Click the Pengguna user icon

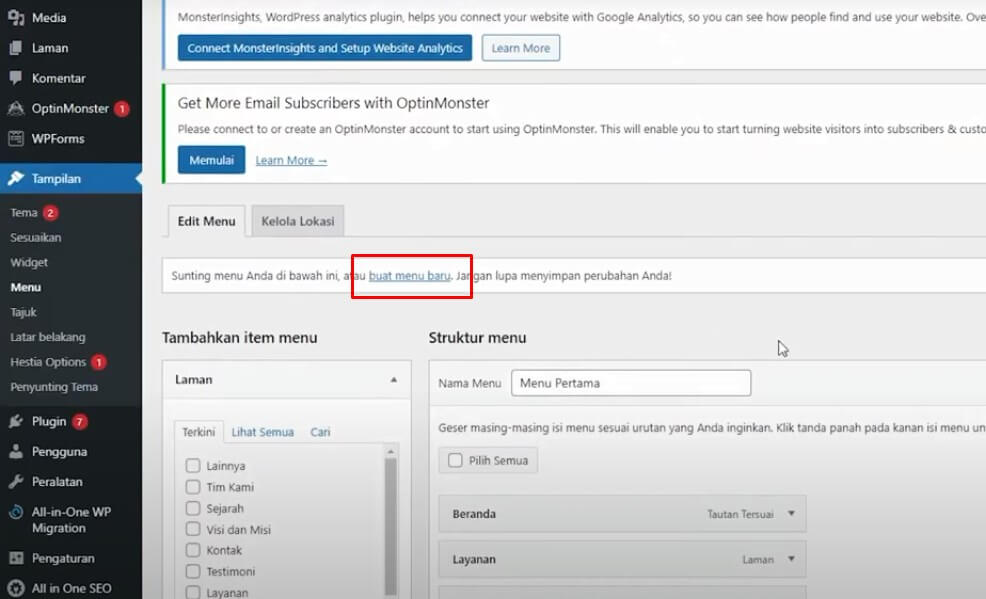click(16, 451)
